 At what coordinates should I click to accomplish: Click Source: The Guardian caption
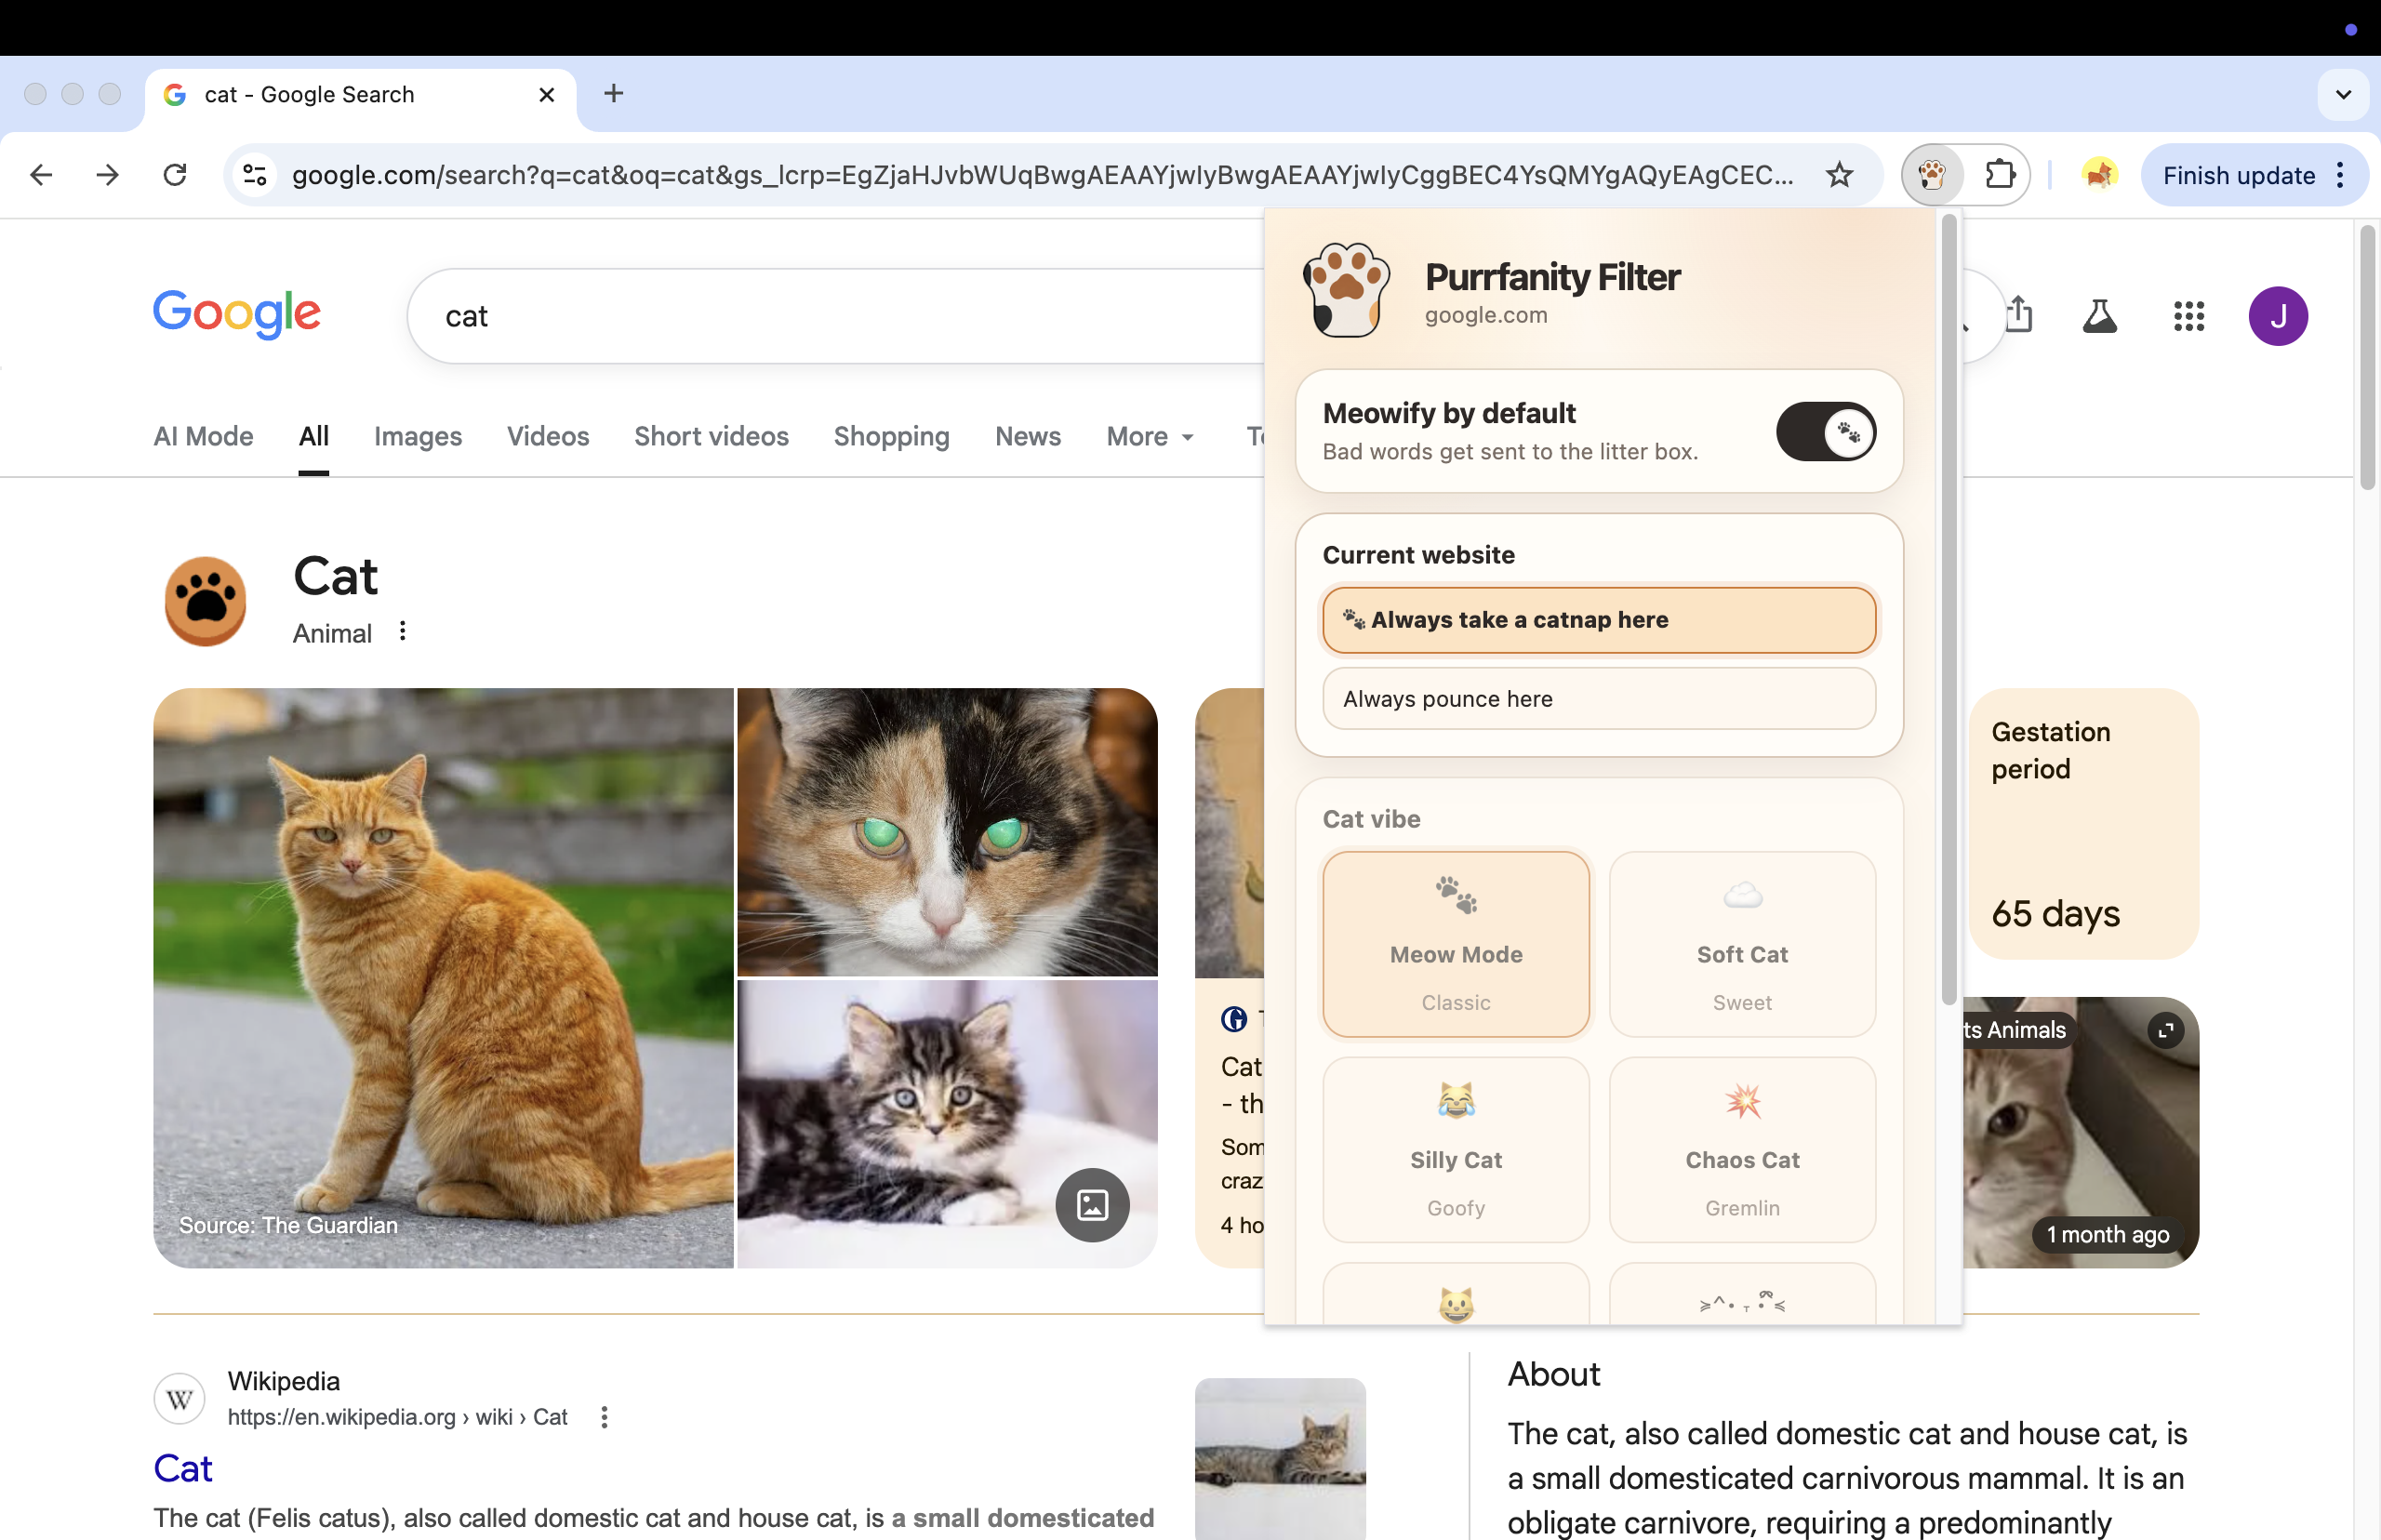pyautogui.click(x=288, y=1225)
